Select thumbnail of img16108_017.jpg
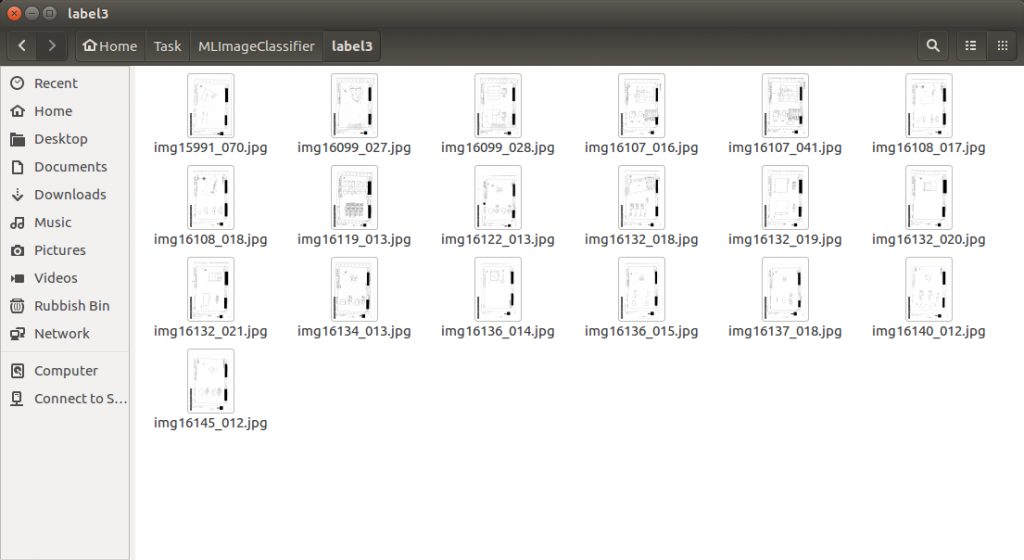The height and width of the screenshot is (560, 1024). pyautogui.click(x=929, y=105)
